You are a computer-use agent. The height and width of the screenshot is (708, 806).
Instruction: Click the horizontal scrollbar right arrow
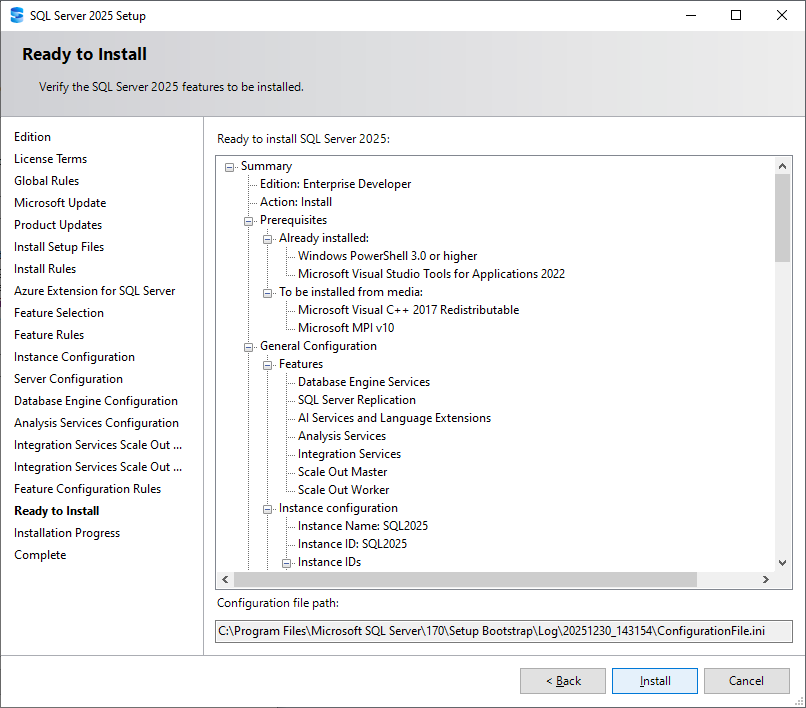[x=766, y=579]
